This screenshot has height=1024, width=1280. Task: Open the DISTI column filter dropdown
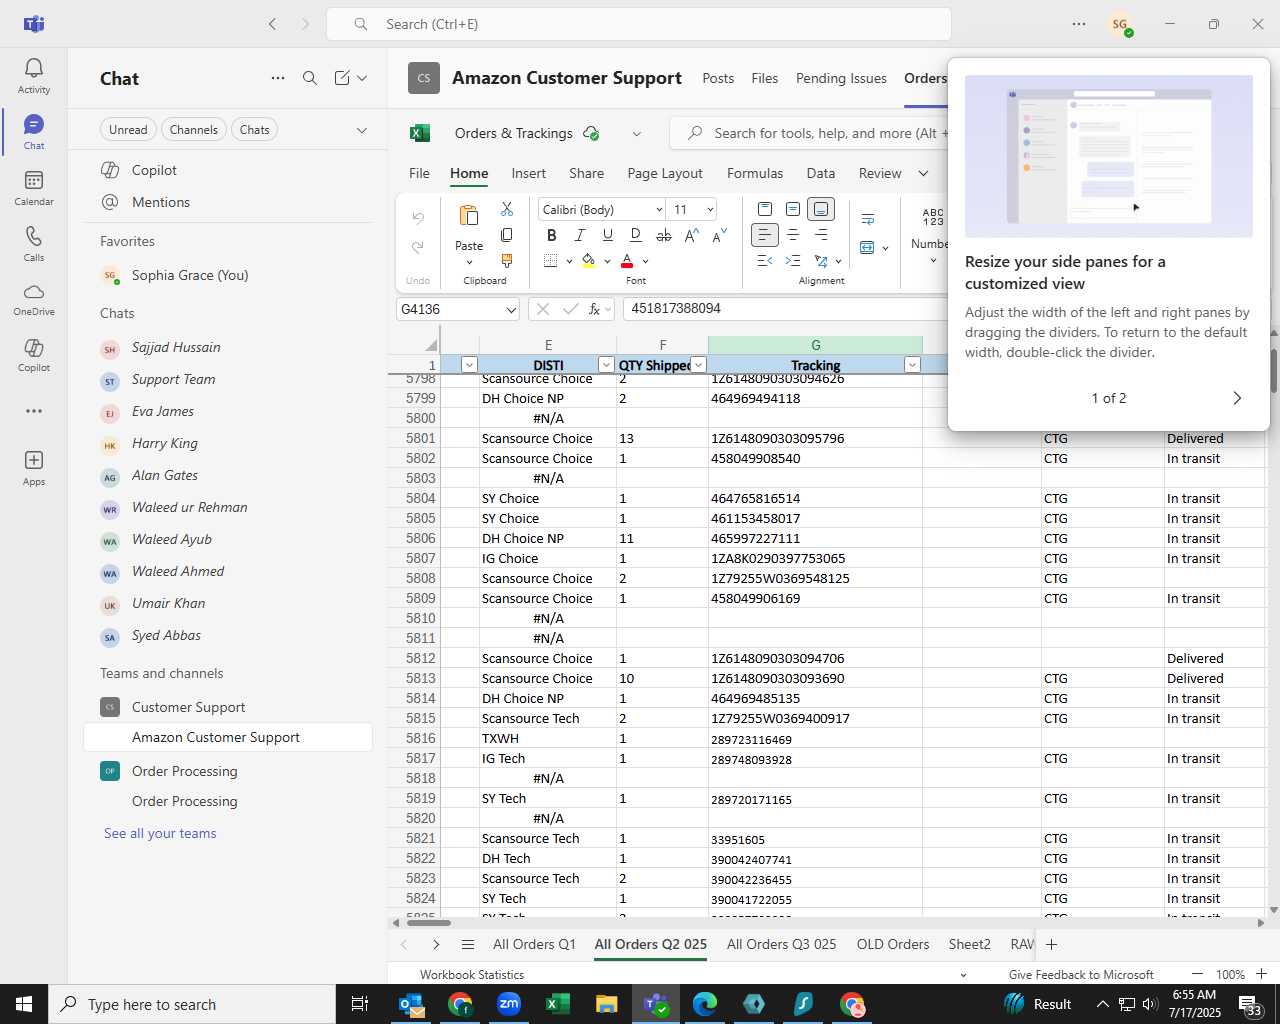606,365
